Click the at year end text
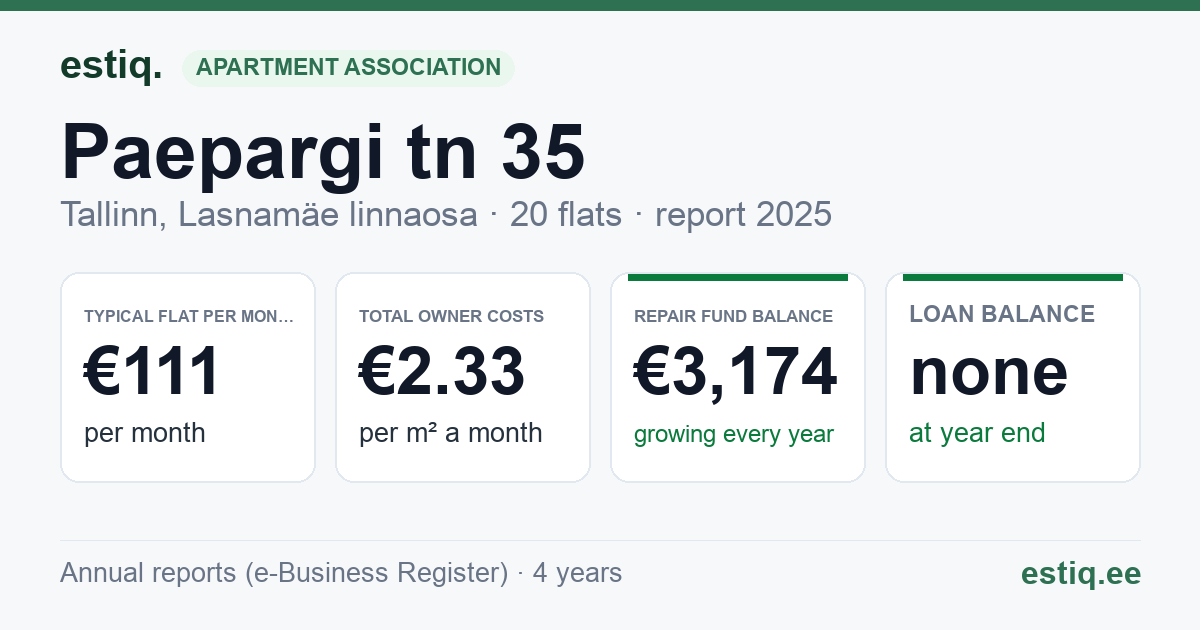This screenshot has height=630, width=1200. click(x=977, y=433)
